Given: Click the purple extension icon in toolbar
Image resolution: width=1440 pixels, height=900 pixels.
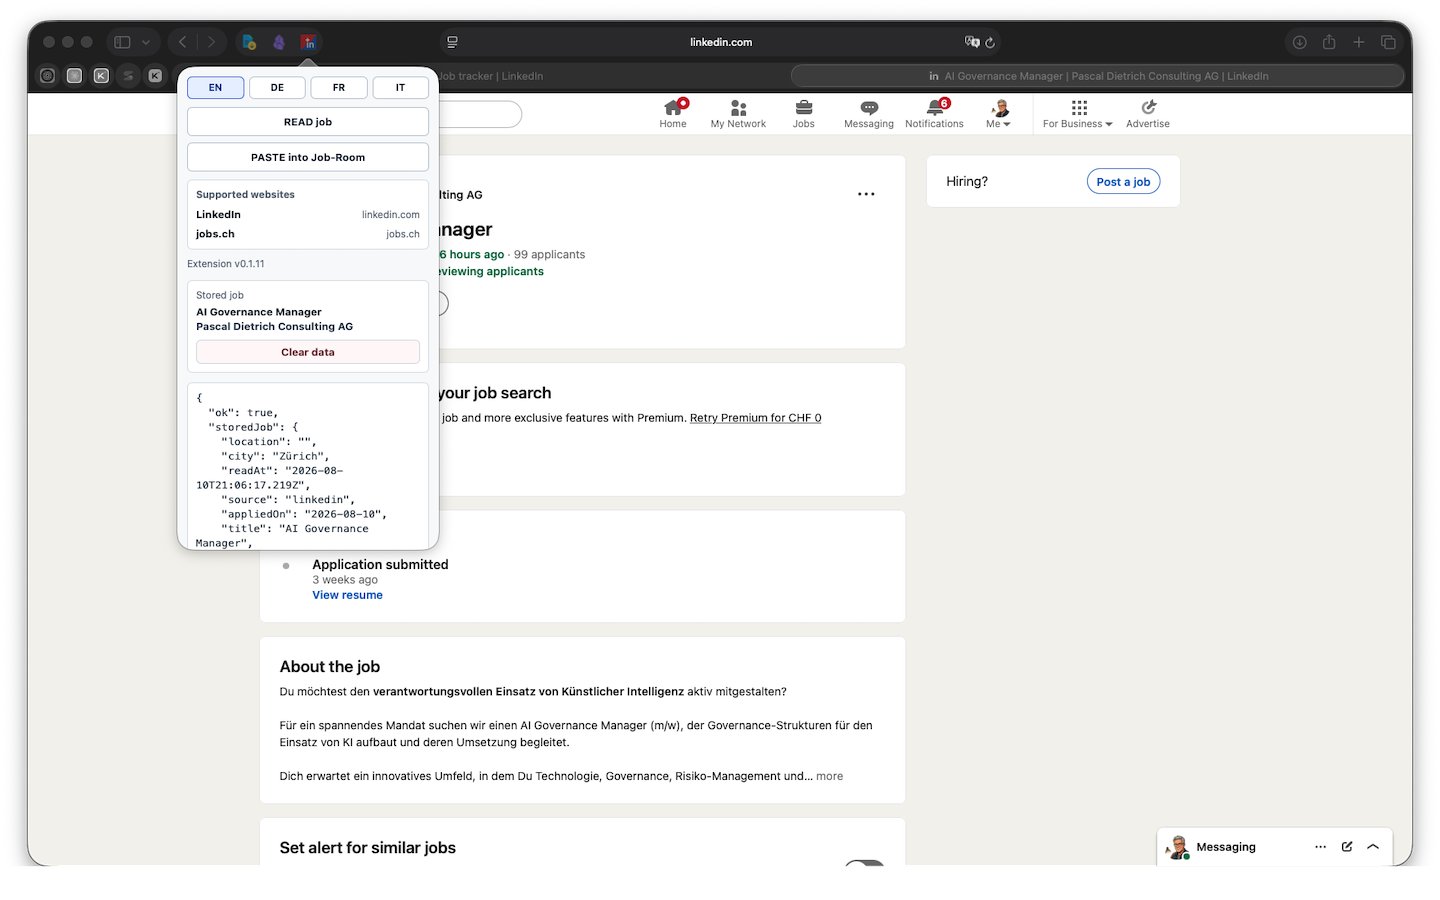Looking at the screenshot, I should point(279,42).
